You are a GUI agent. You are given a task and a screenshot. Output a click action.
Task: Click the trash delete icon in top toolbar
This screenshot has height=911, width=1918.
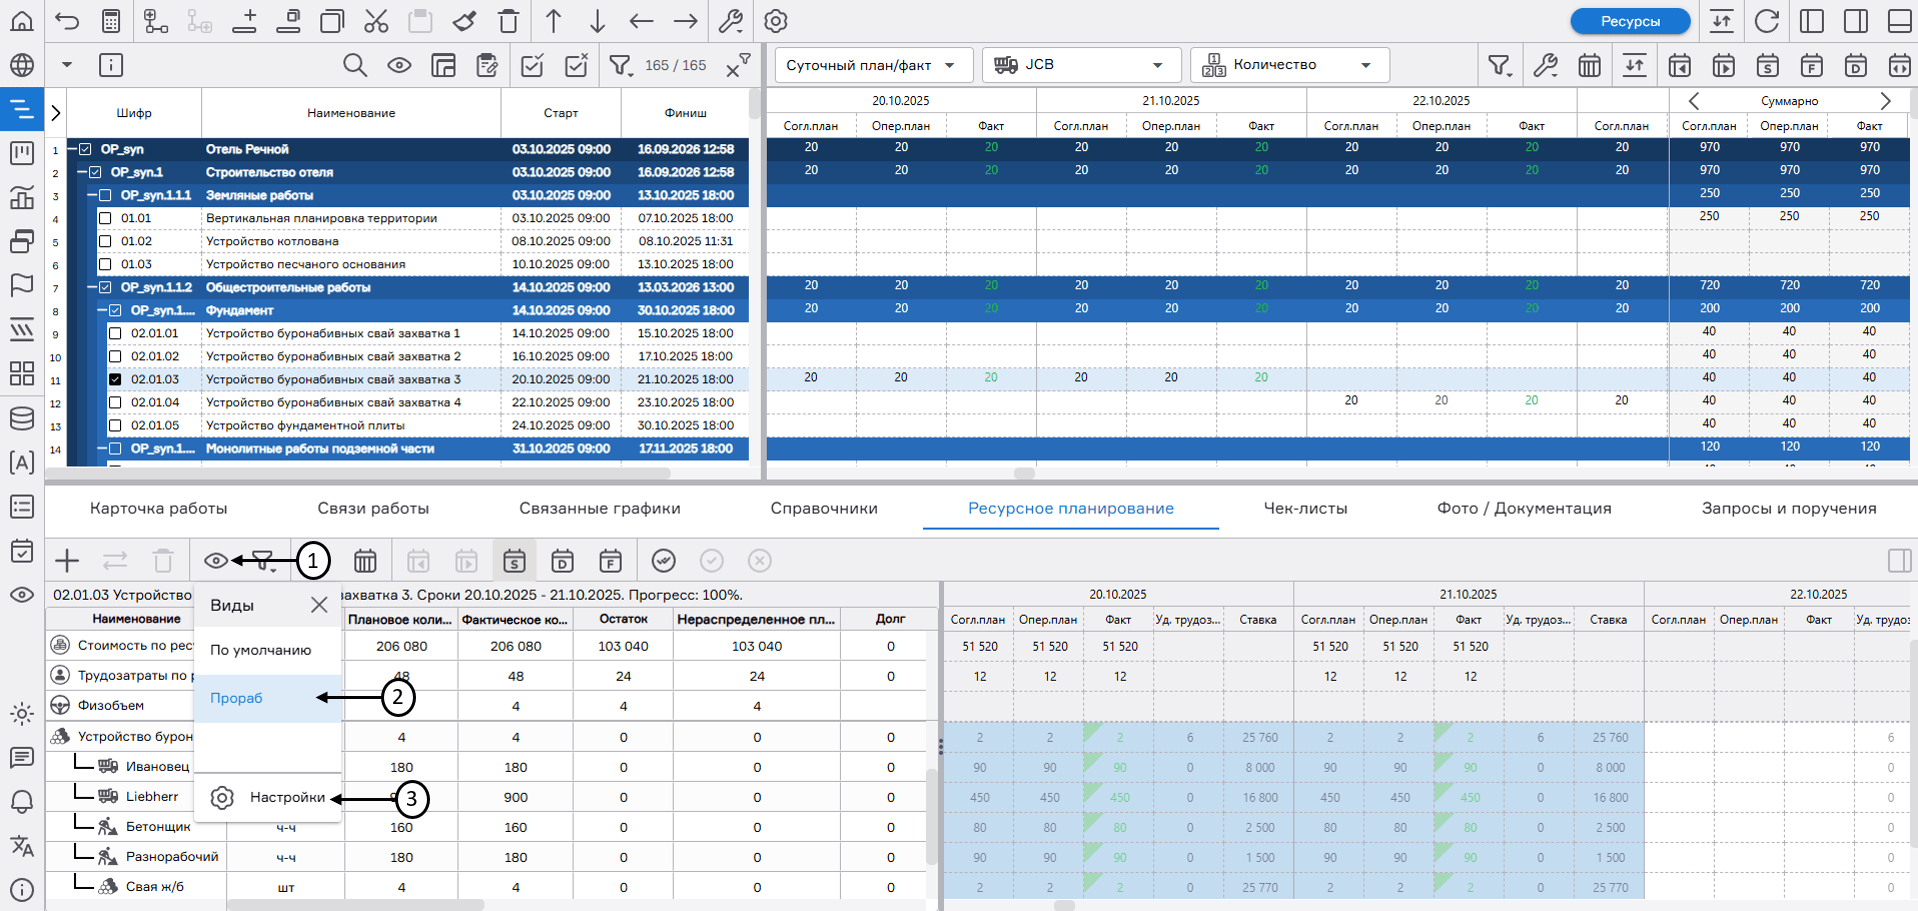click(x=509, y=21)
